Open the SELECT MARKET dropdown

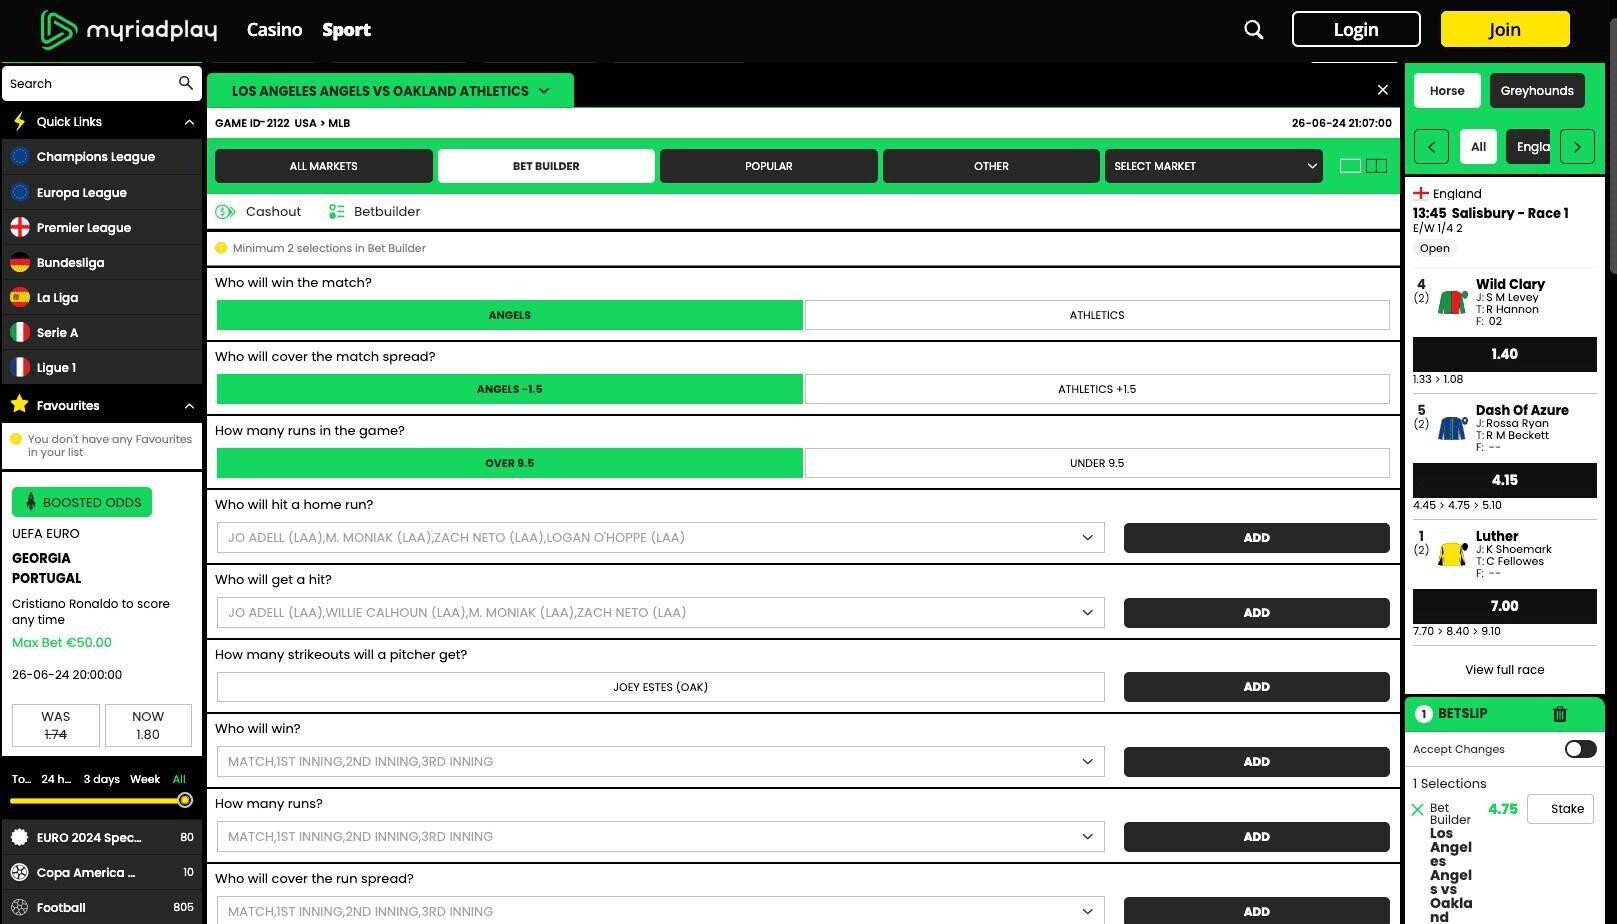click(1214, 166)
